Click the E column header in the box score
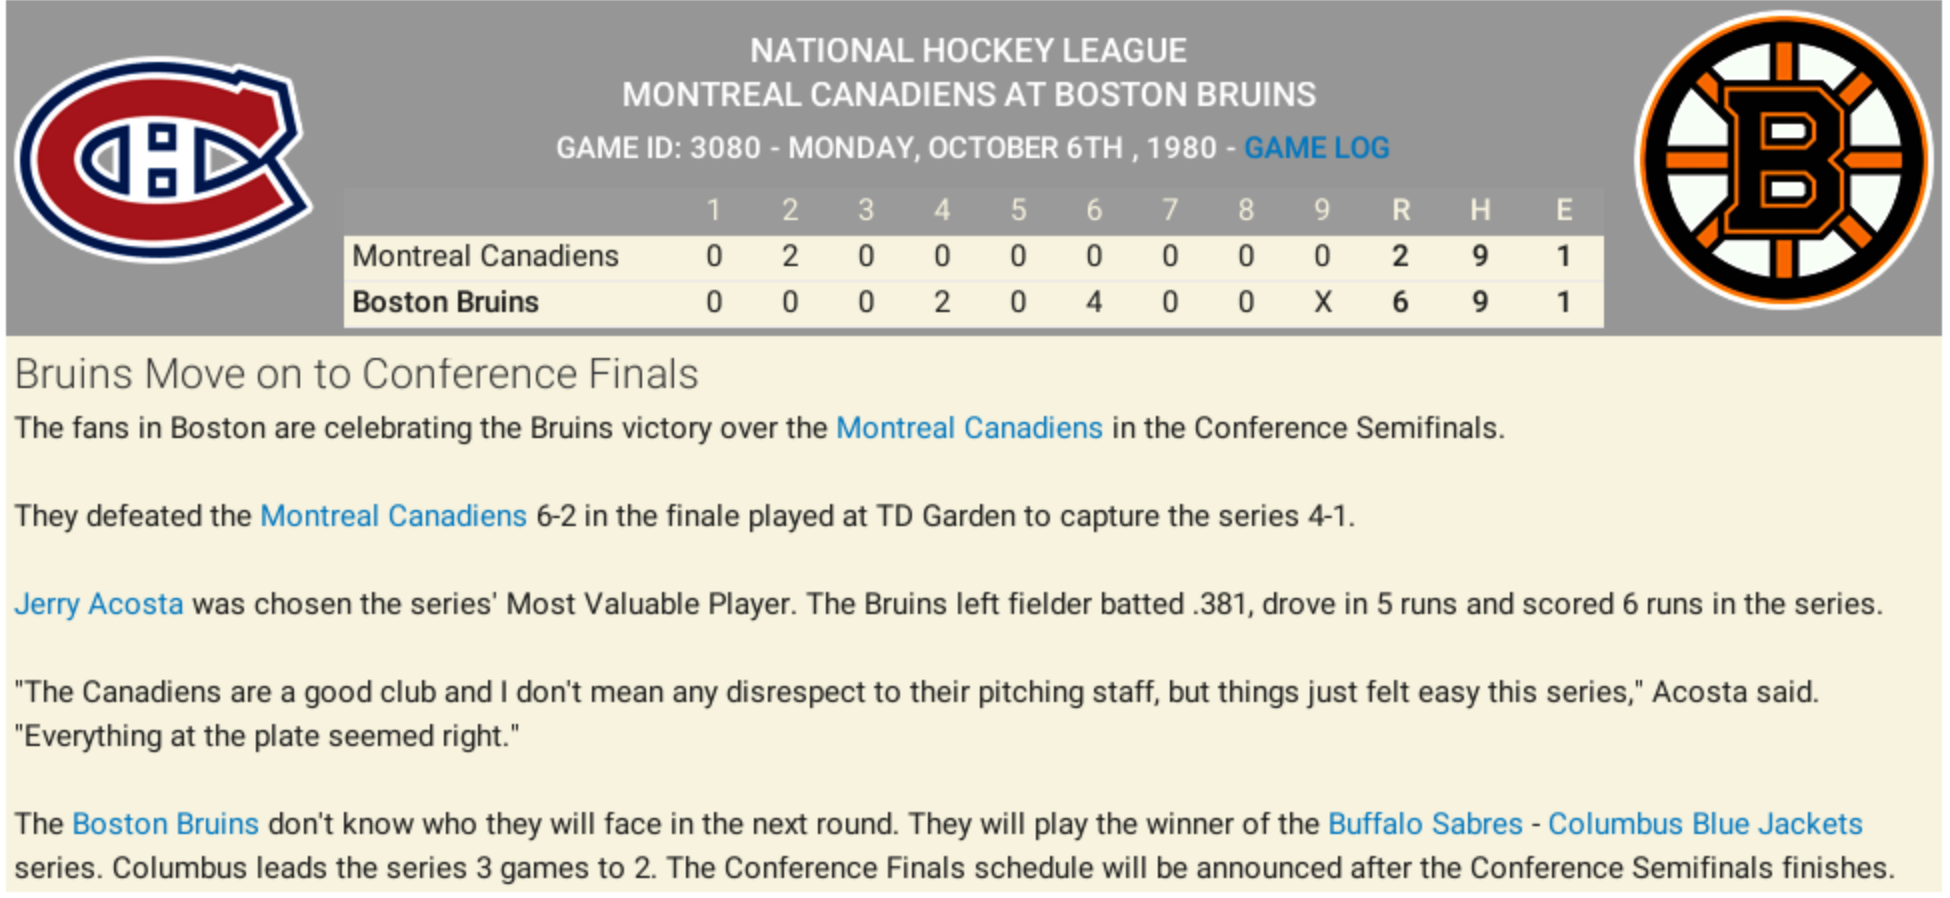Viewport: 1950px width, 898px height. point(1564,210)
